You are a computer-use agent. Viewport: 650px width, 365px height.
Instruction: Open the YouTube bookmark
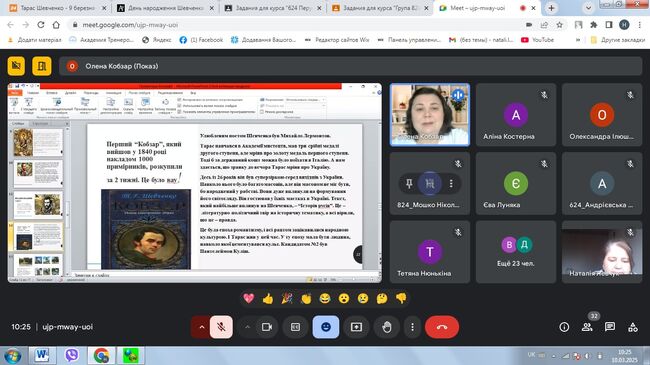pos(537,40)
